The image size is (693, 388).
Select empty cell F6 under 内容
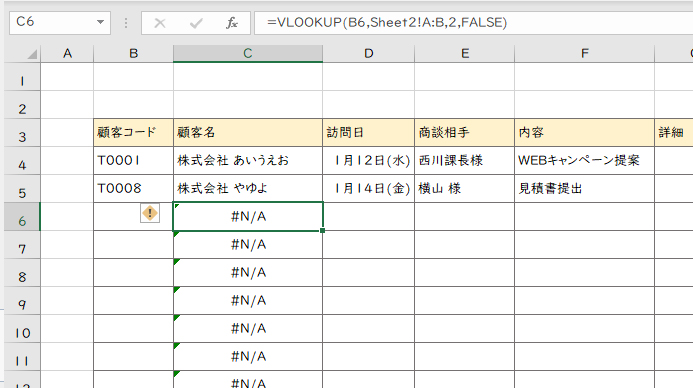[584, 217]
